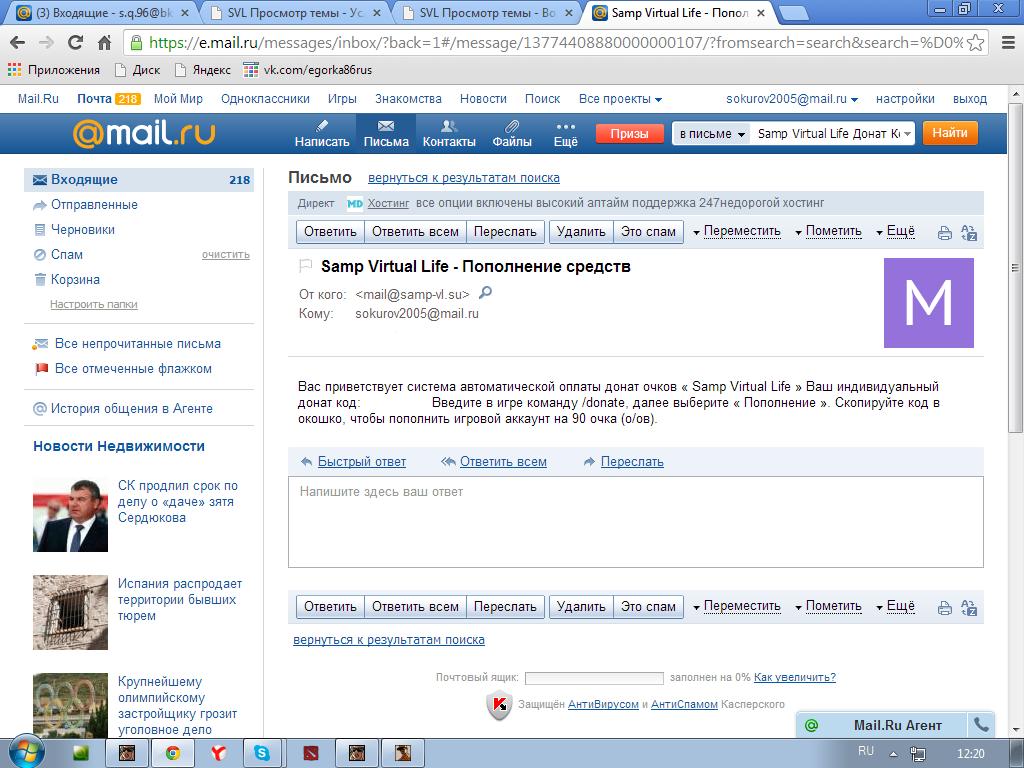Search sender via magnifier icon
Screen dimensions: 1024x768
[x=485, y=293]
